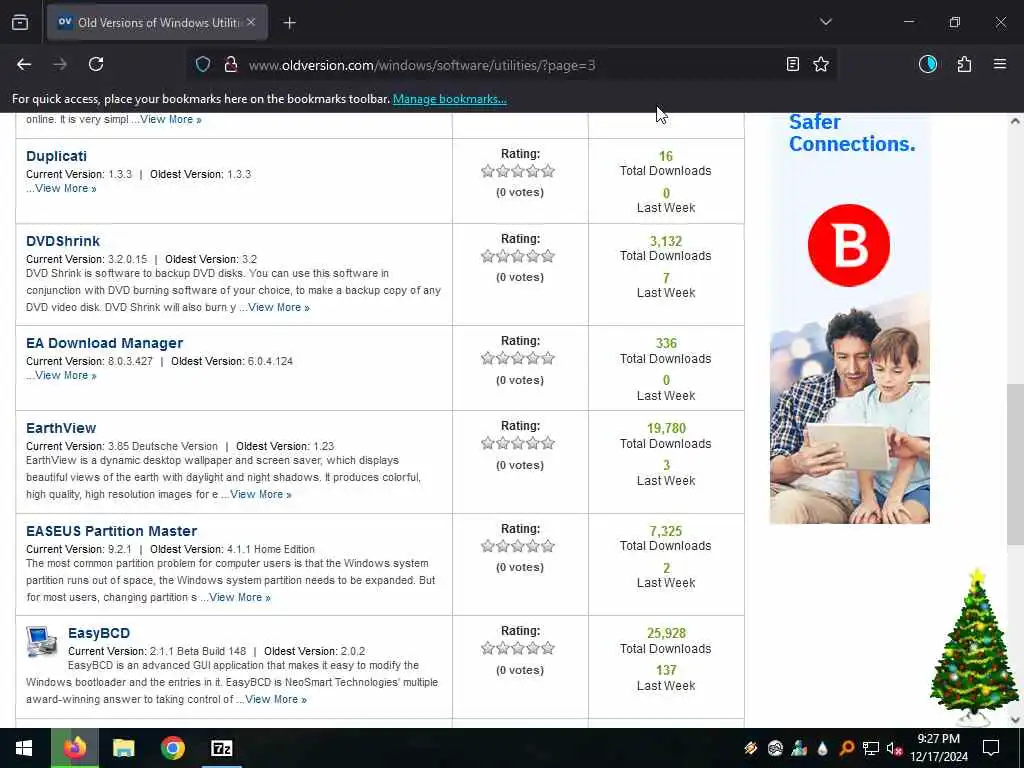Select the Old Versions of Windows Utilities tab
The width and height of the screenshot is (1024, 768).
pyautogui.click(x=157, y=22)
